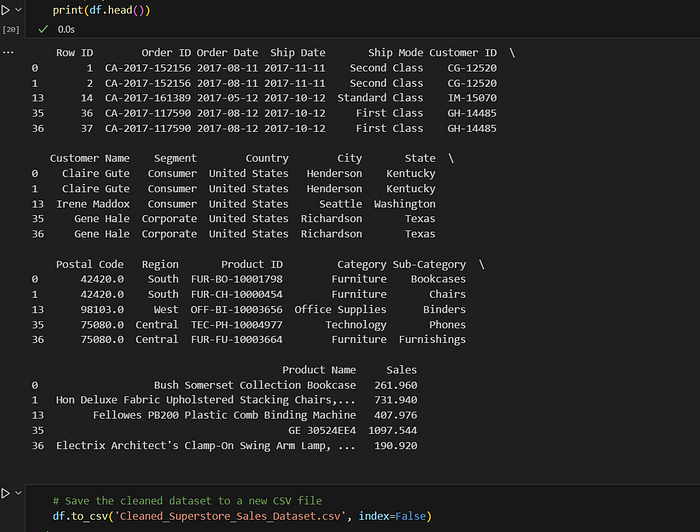Click product ID FUR-BO-10001798
Viewport: 700px width, 532px height.
(x=237, y=279)
